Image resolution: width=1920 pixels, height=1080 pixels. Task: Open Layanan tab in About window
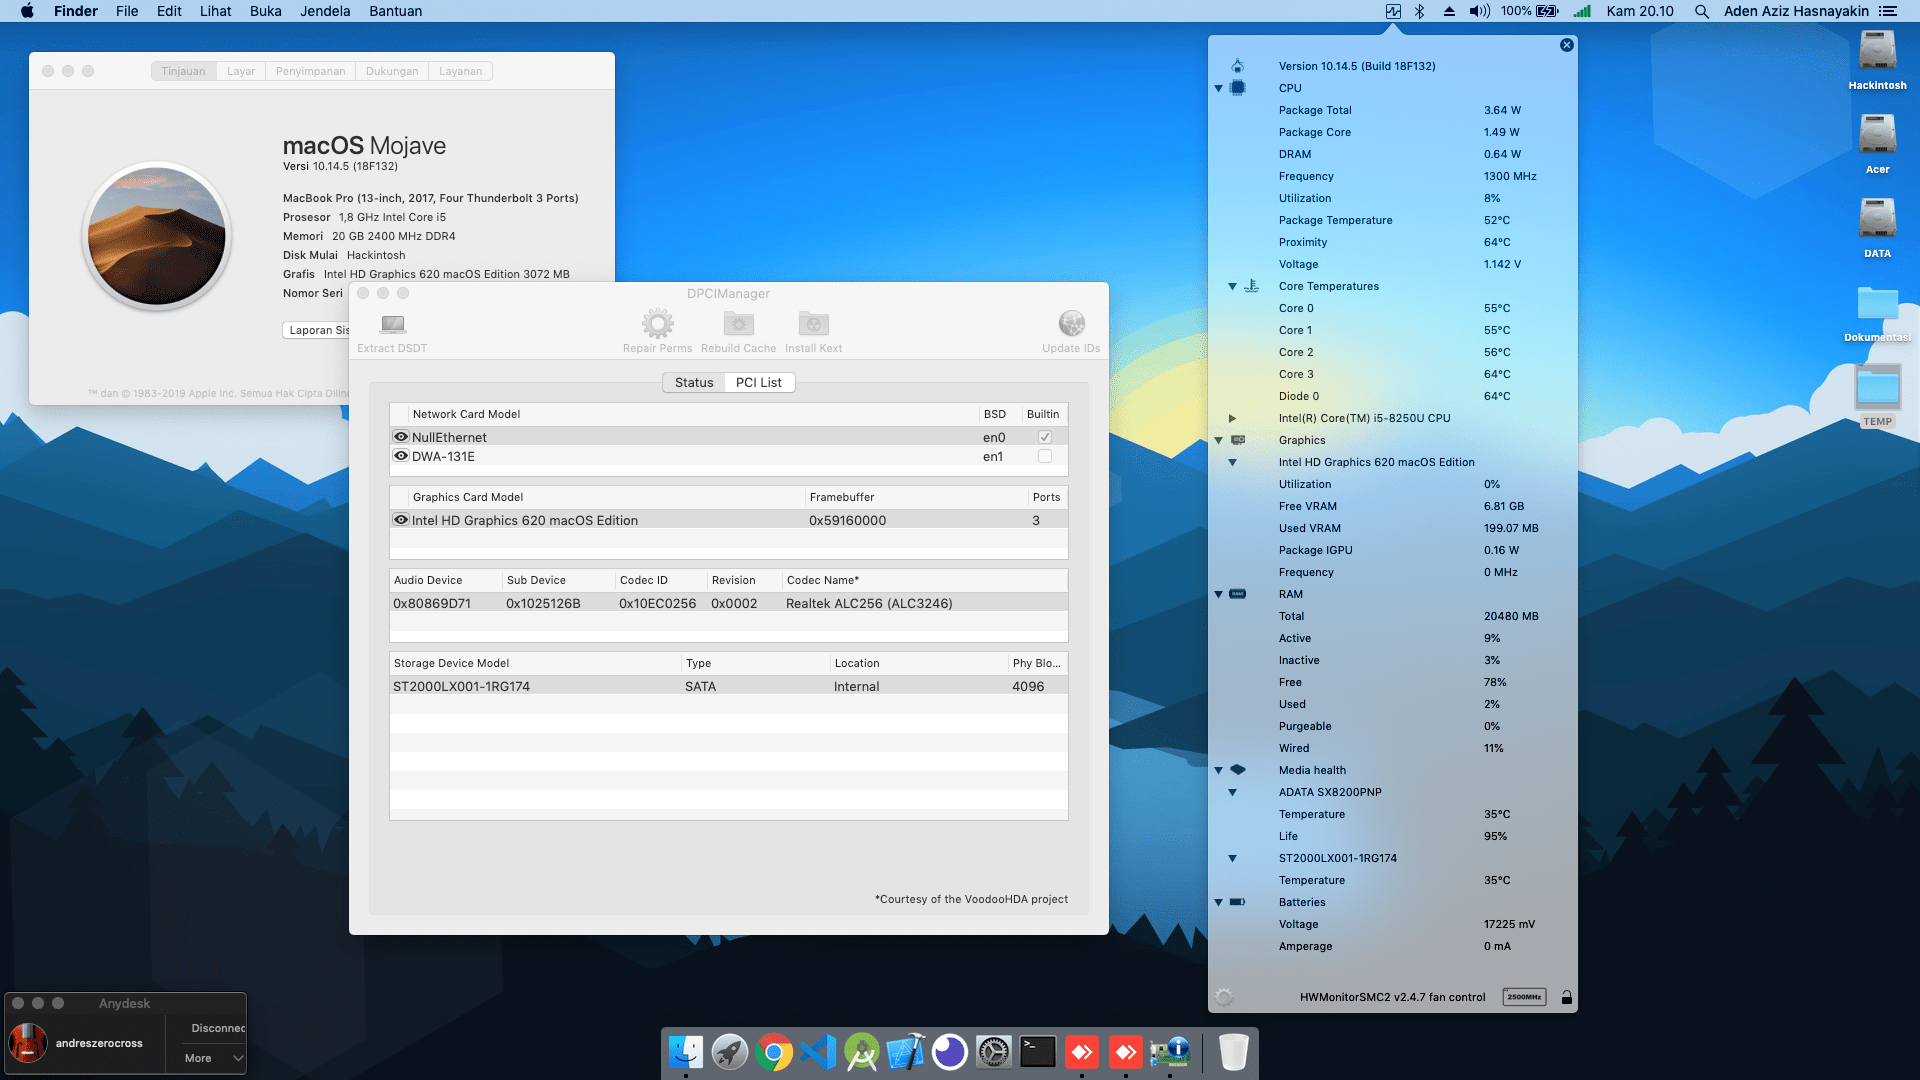coord(460,71)
